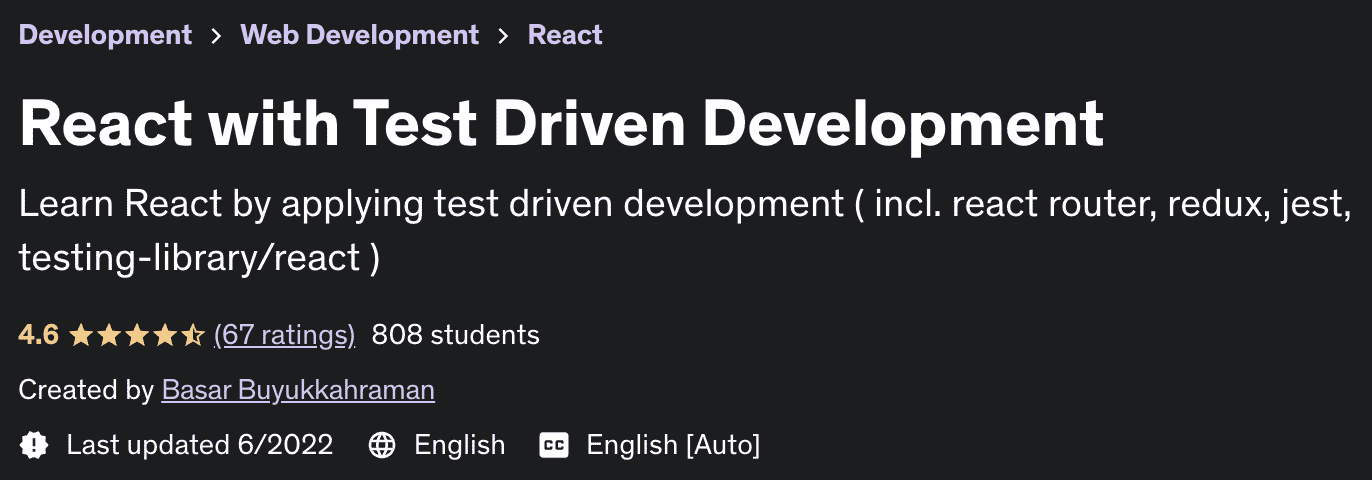1372x480 pixels.
Task: Click the Last updated 6/2022 text
Action: point(199,445)
